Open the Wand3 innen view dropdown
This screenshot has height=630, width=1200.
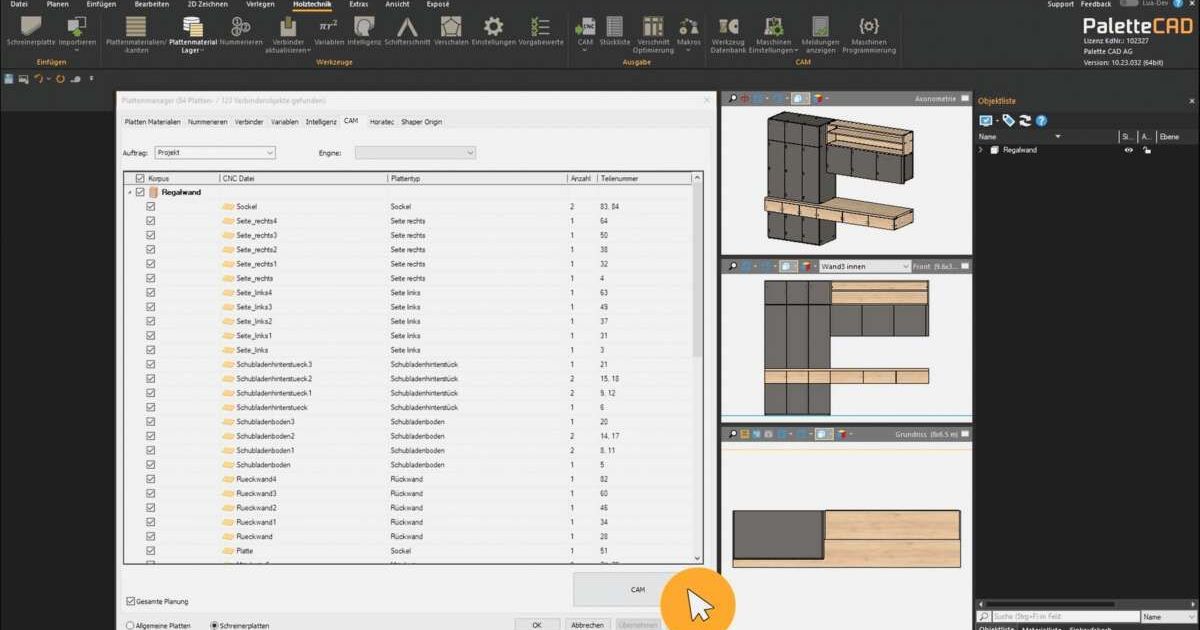[864, 267]
